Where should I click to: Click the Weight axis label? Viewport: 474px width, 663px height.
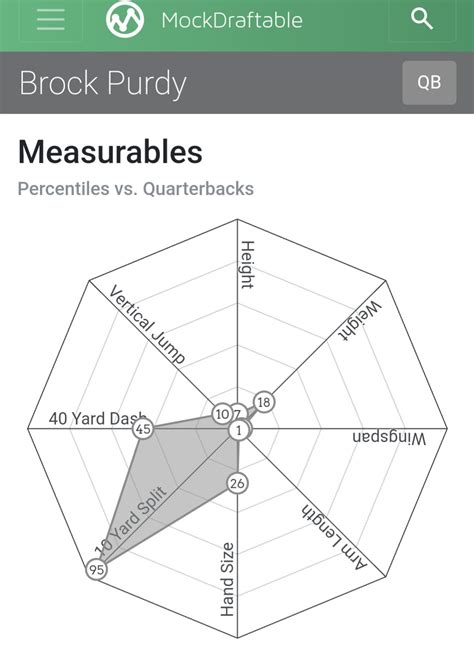[x=361, y=321]
